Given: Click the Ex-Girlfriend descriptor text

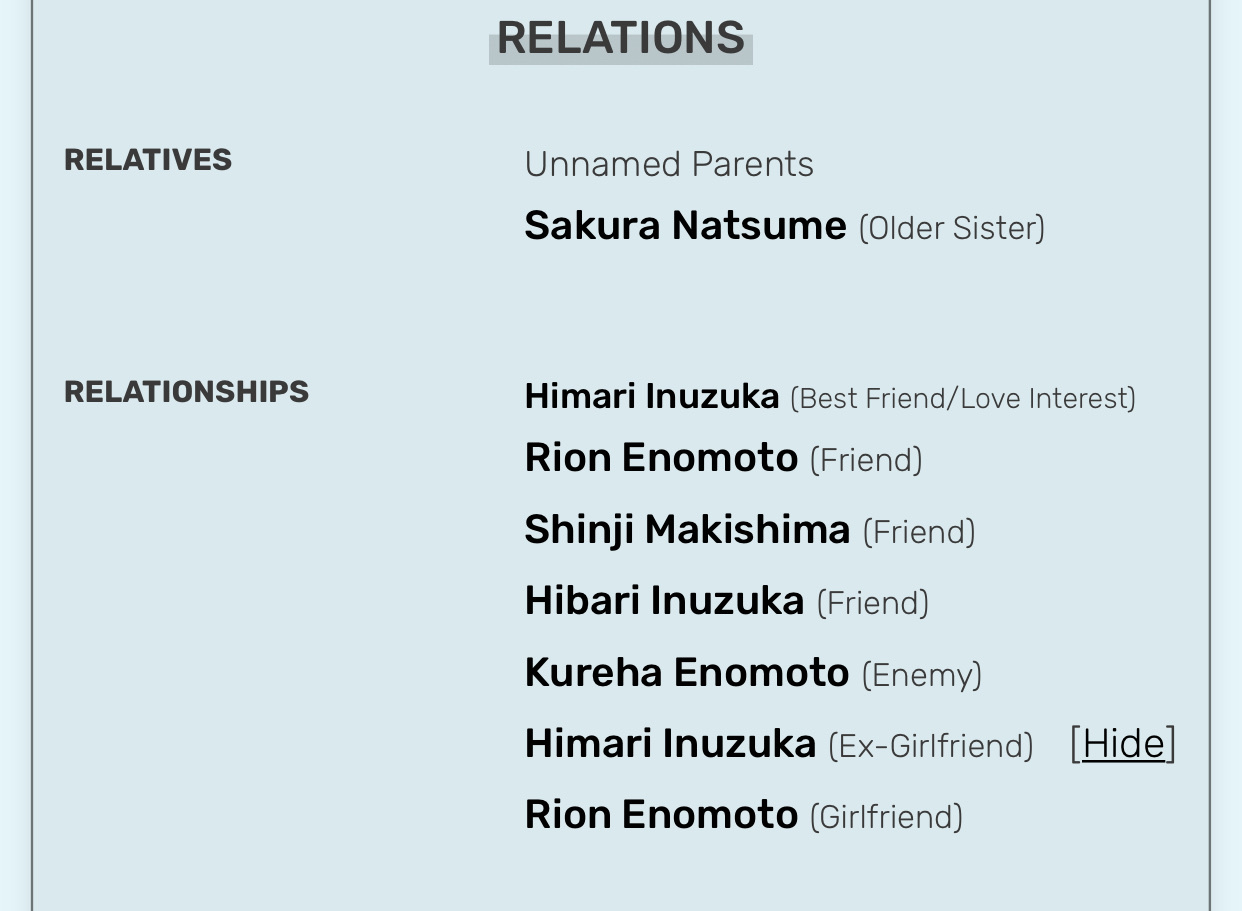Looking at the screenshot, I should pos(930,746).
